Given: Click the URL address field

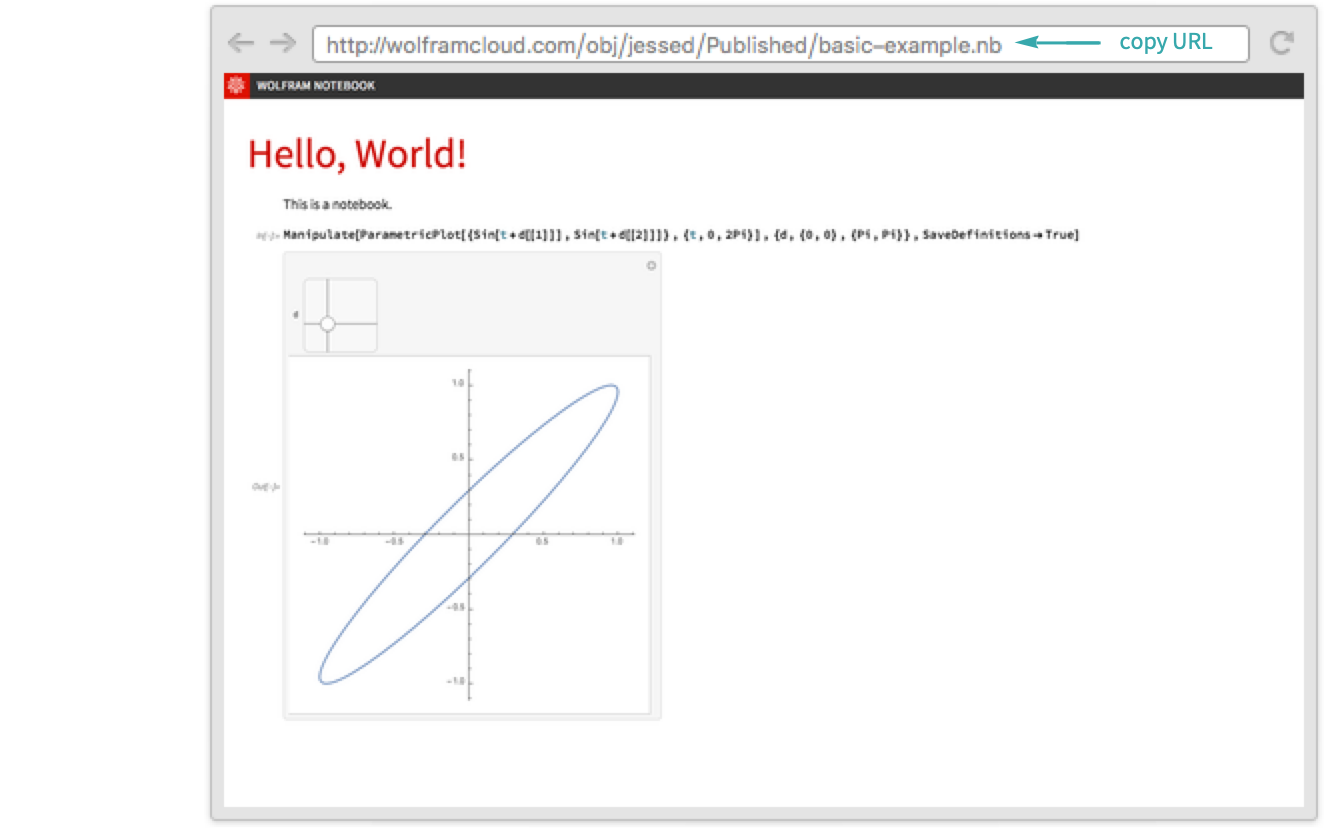Looking at the screenshot, I should (660, 44).
